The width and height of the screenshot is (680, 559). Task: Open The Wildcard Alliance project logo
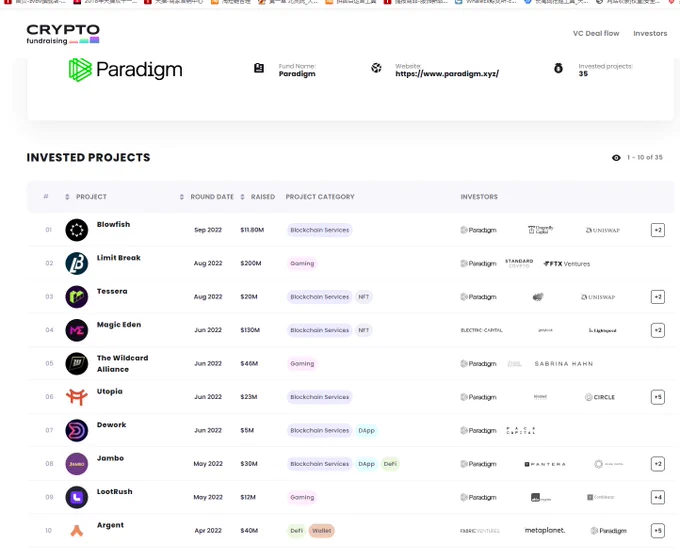point(77,363)
